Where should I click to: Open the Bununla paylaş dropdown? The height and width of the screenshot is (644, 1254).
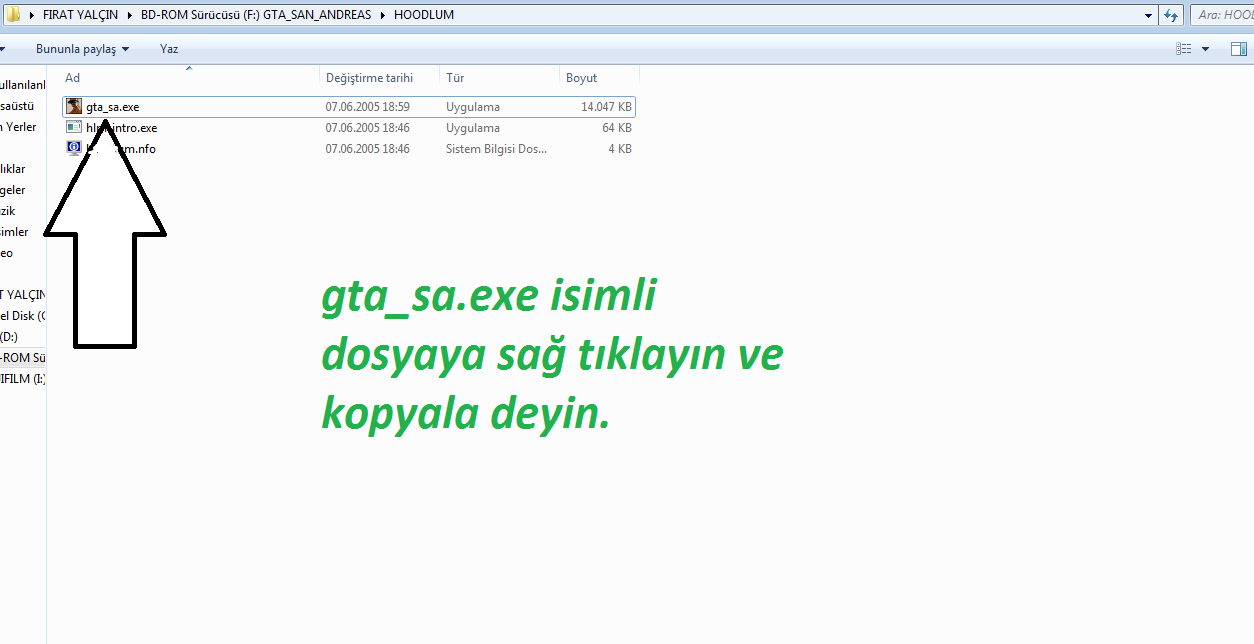pyautogui.click(x=83, y=49)
